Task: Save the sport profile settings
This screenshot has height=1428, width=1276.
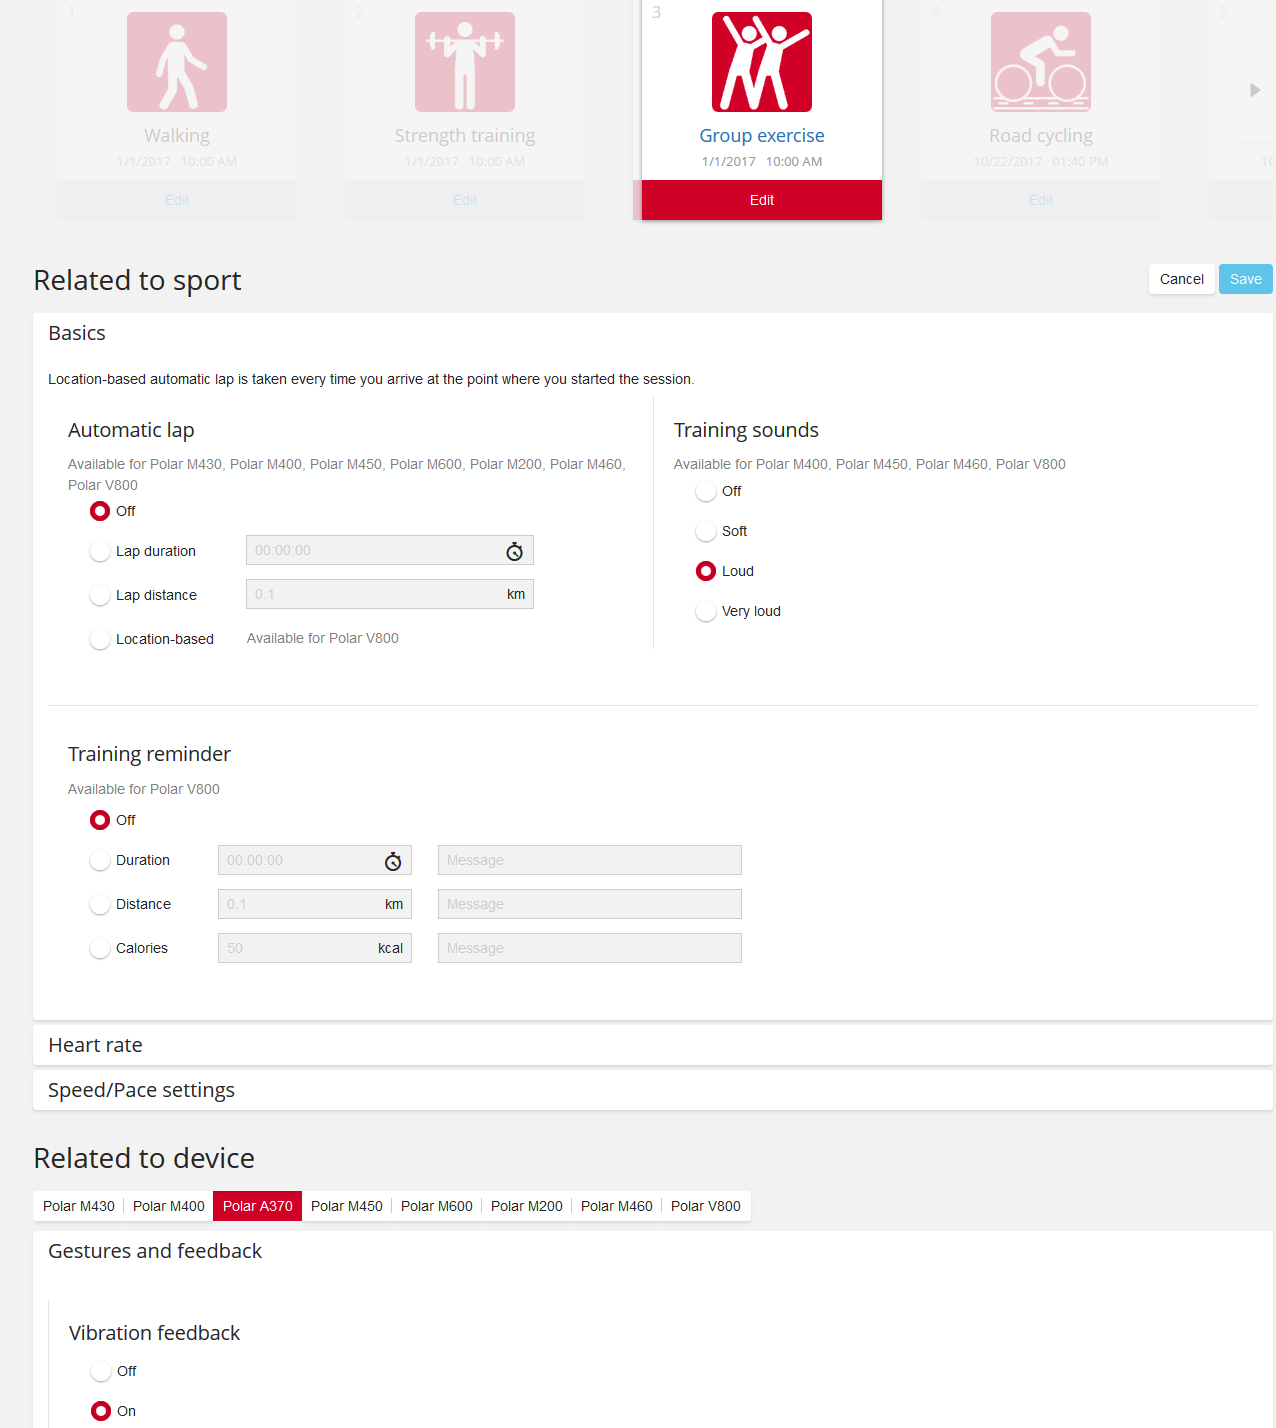Action: (1246, 279)
